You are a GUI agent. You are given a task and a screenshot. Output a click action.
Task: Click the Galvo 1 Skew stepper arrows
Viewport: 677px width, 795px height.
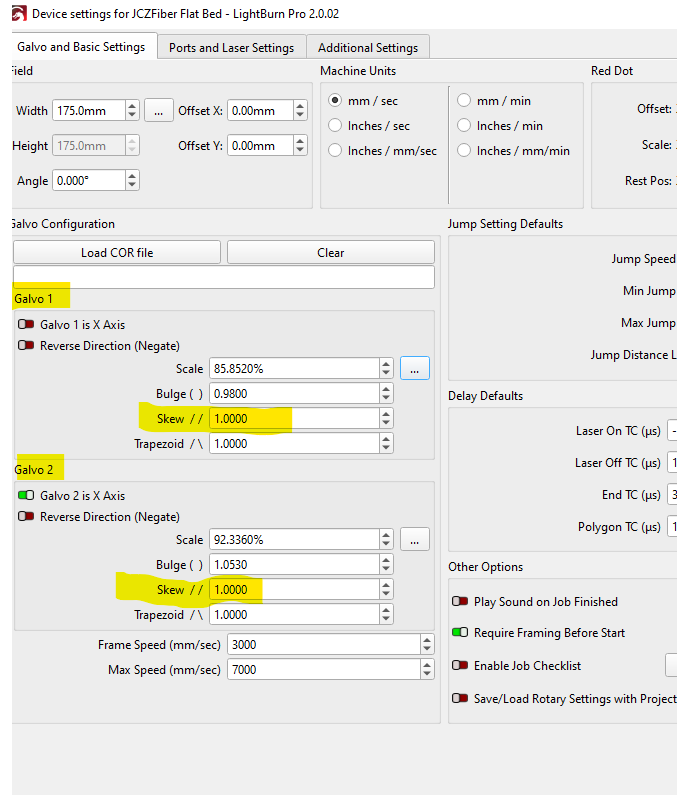386,418
